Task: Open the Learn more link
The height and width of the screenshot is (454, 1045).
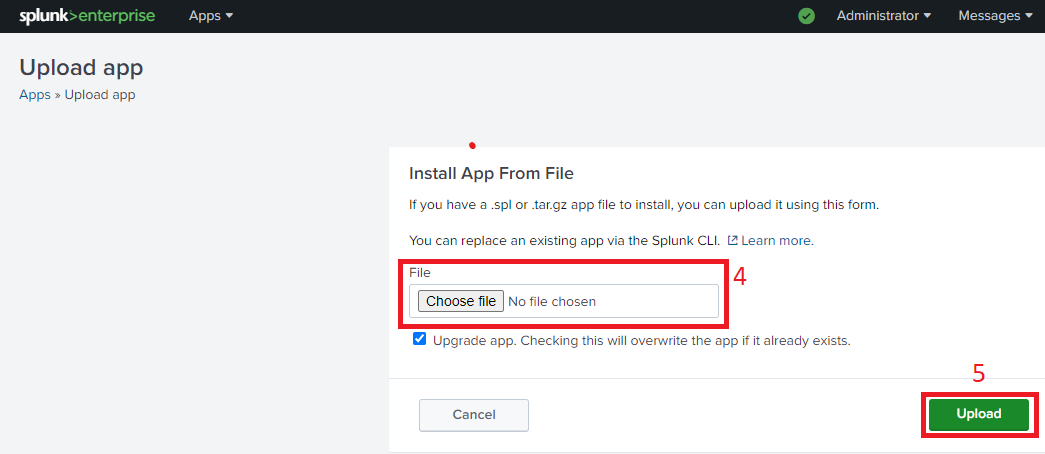Action: click(x=777, y=241)
